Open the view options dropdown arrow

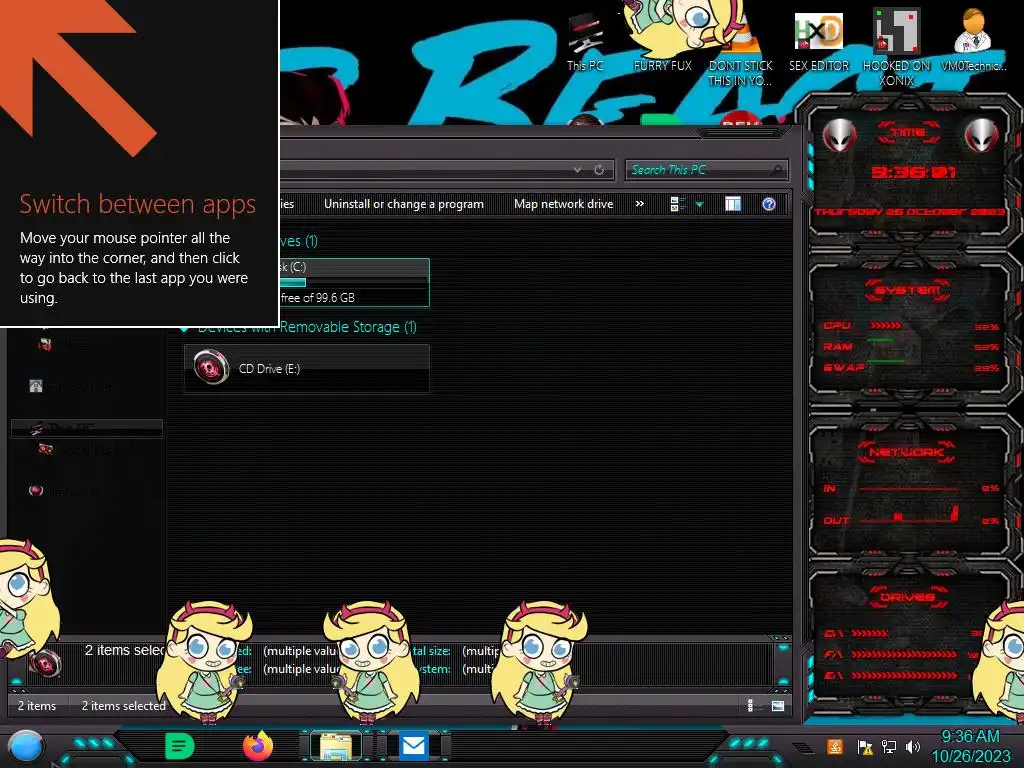pos(699,204)
